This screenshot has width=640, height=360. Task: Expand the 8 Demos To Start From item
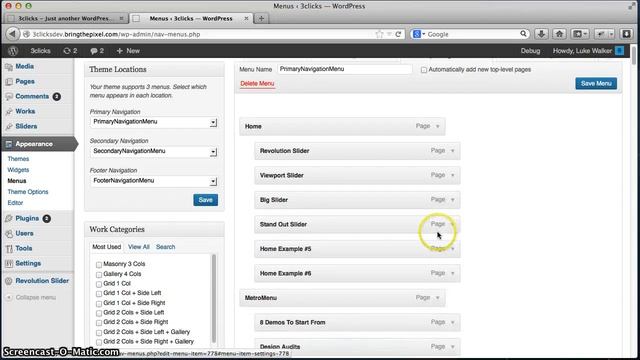453,322
